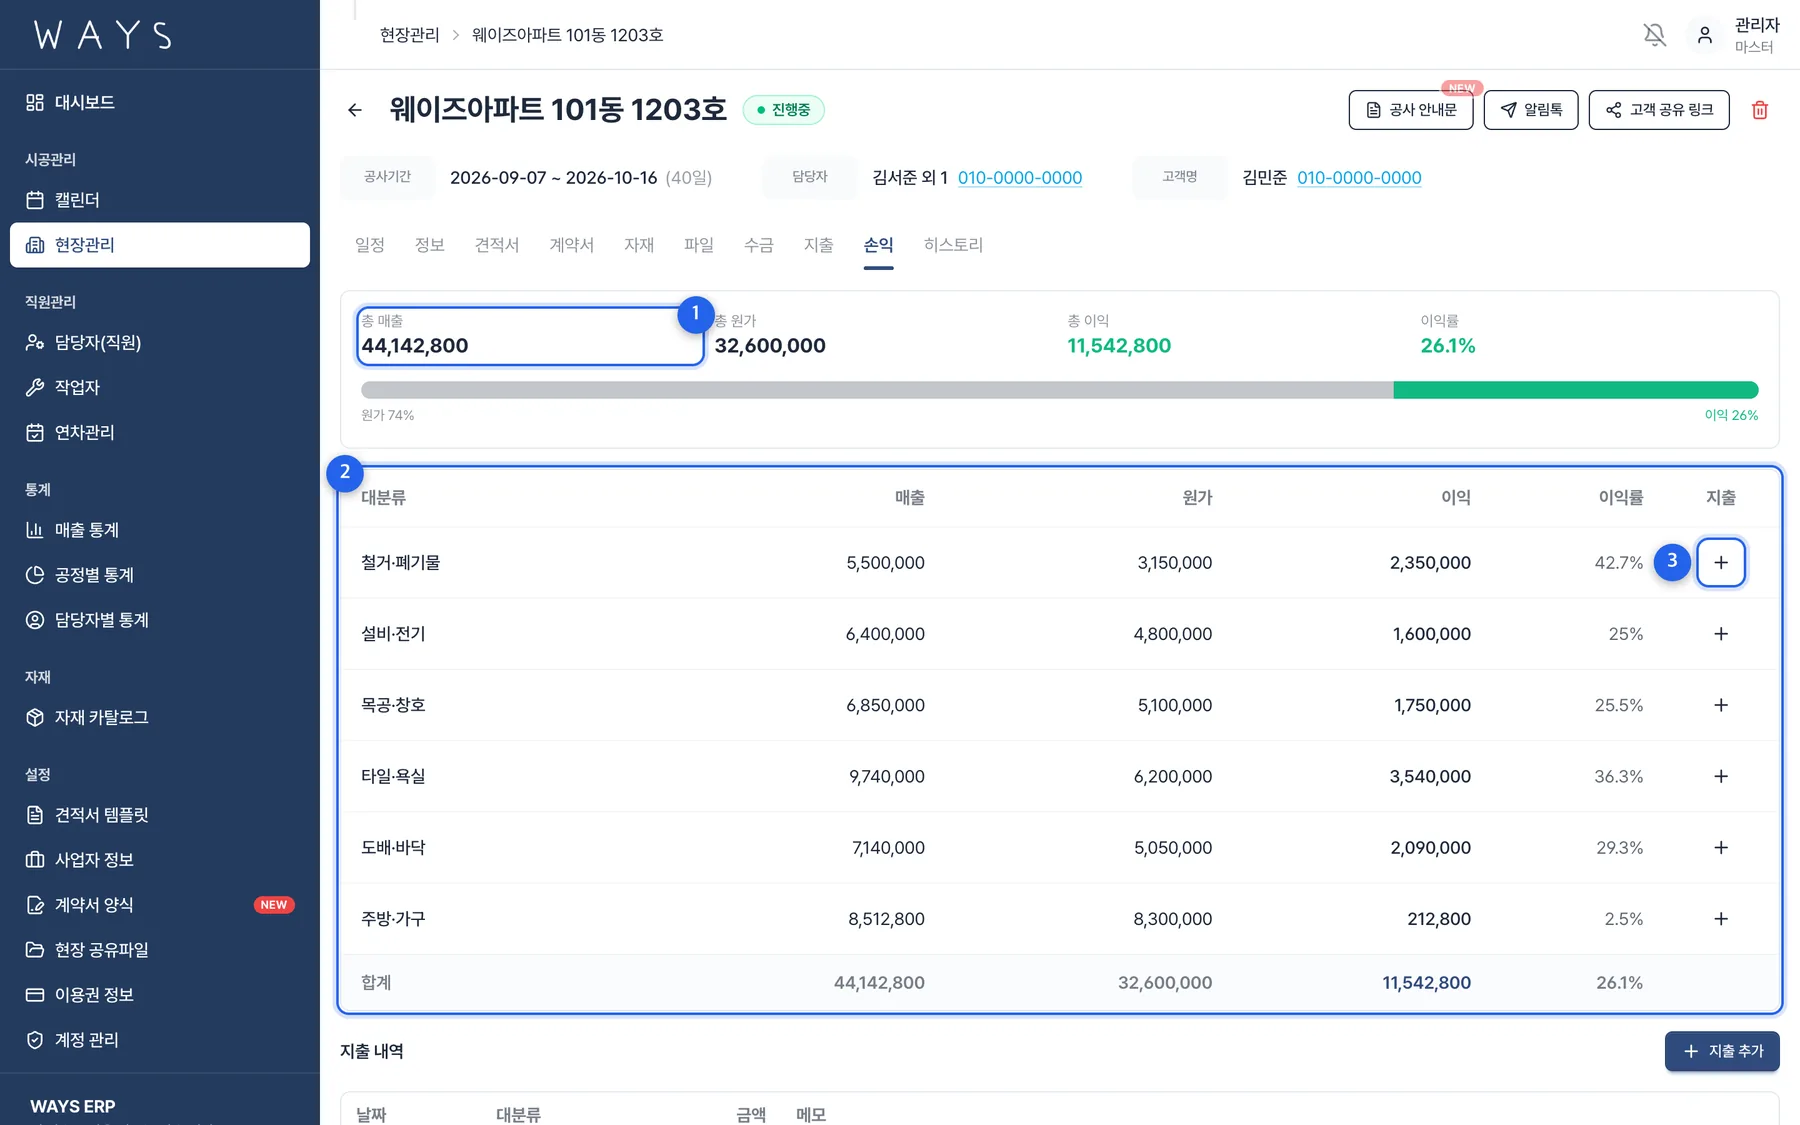The width and height of the screenshot is (1800, 1125).
Task: Select the 견적서 tab
Action: coord(497,245)
